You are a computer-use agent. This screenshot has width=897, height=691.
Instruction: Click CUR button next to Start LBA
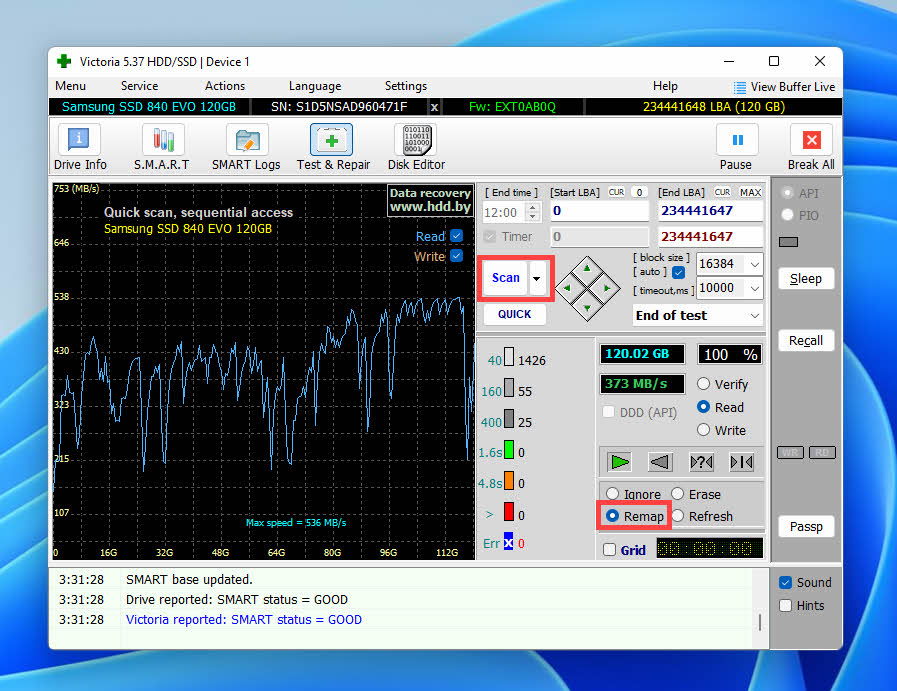616,192
